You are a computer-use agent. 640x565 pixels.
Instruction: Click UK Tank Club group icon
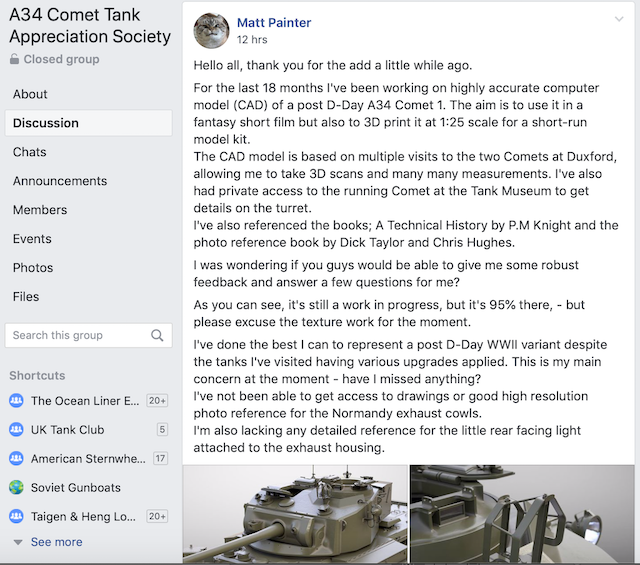[x=16, y=430]
